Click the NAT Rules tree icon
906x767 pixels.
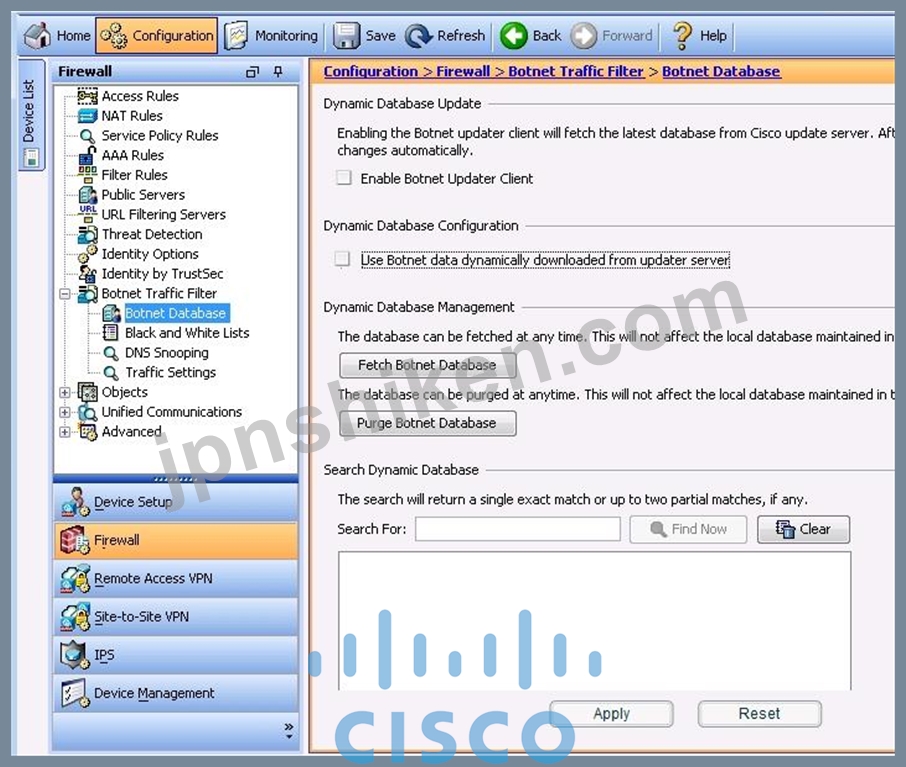88,116
